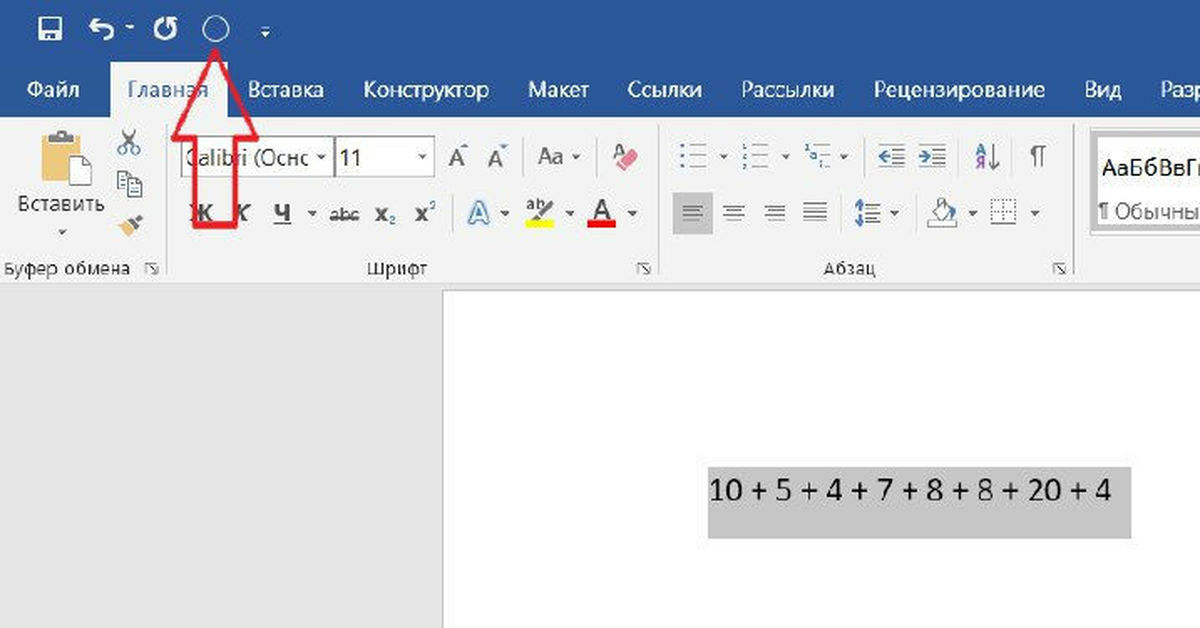Image resolution: width=1200 pixels, height=628 pixels.
Task: Customize the Quick Access Toolbar dropdown
Action: (265, 32)
